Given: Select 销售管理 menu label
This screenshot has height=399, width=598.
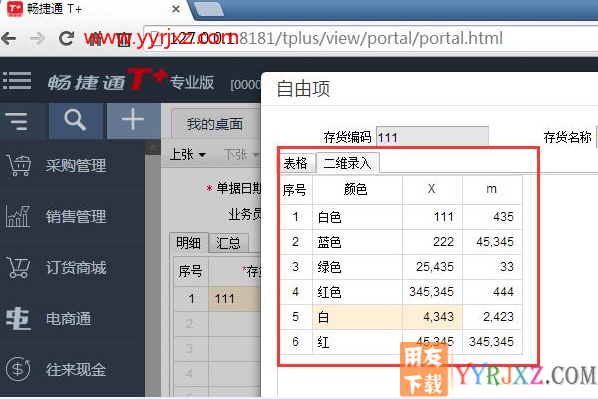Looking at the screenshot, I should pyautogui.click(x=76, y=216).
